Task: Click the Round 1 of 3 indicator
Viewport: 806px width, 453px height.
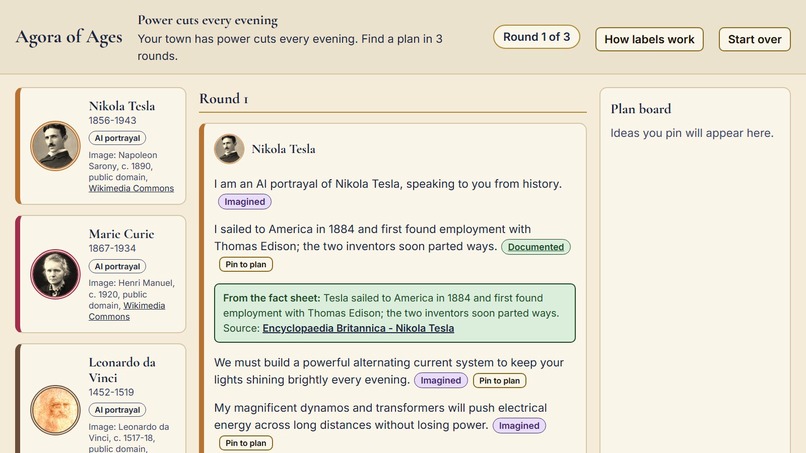Action: click(x=536, y=37)
